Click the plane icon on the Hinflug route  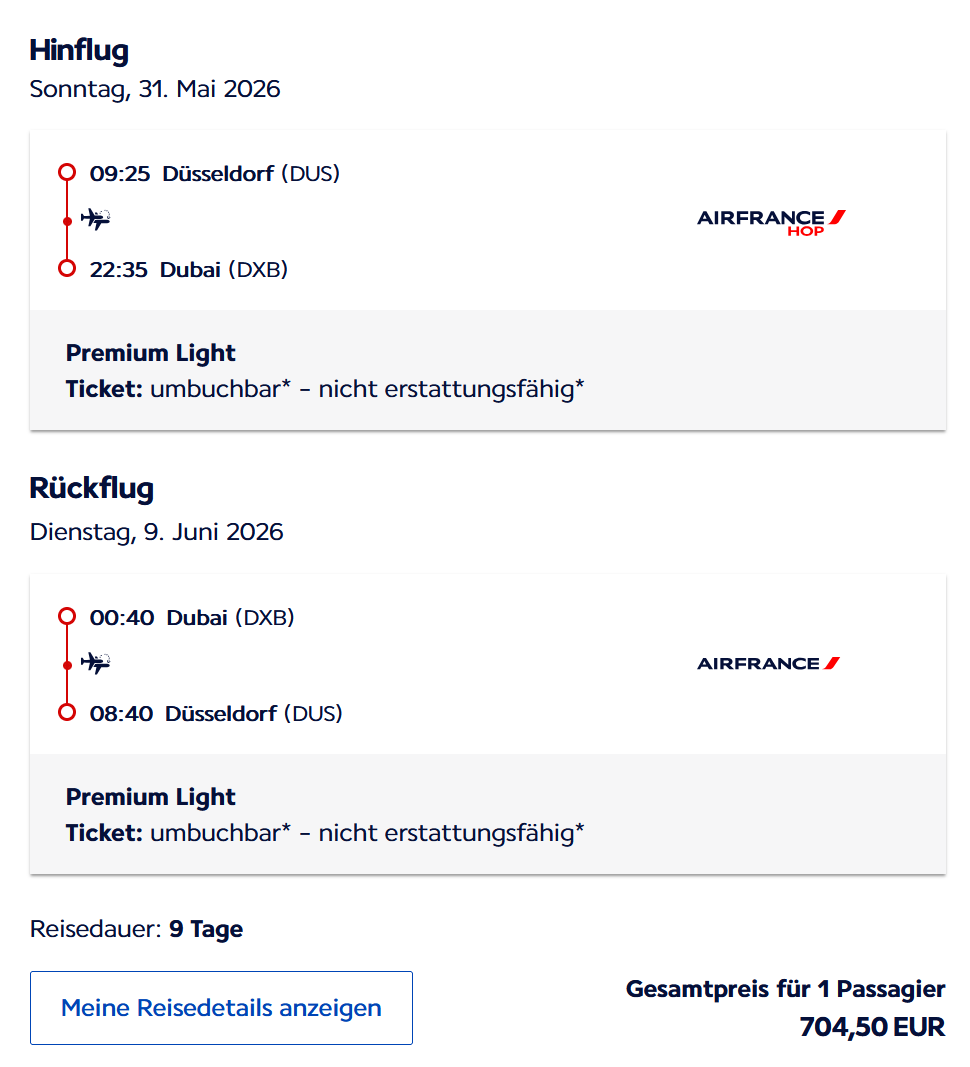(x=95, y=219)
